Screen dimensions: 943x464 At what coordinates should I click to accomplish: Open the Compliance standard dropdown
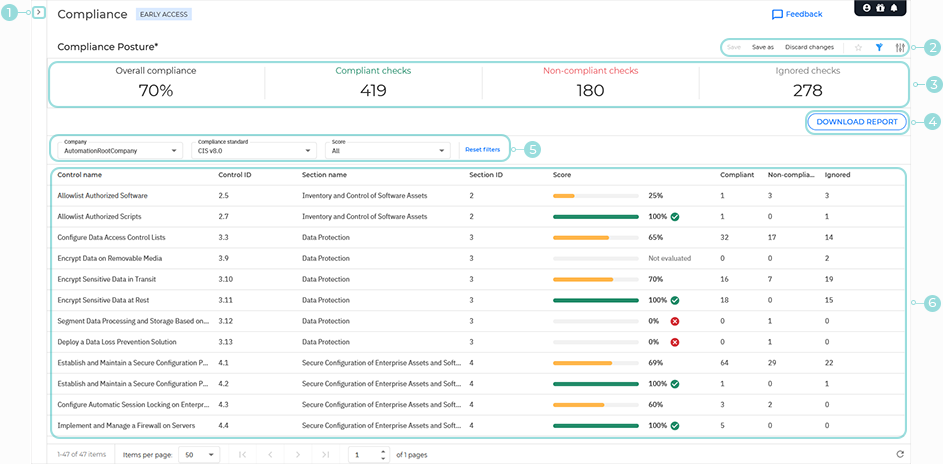254,149
